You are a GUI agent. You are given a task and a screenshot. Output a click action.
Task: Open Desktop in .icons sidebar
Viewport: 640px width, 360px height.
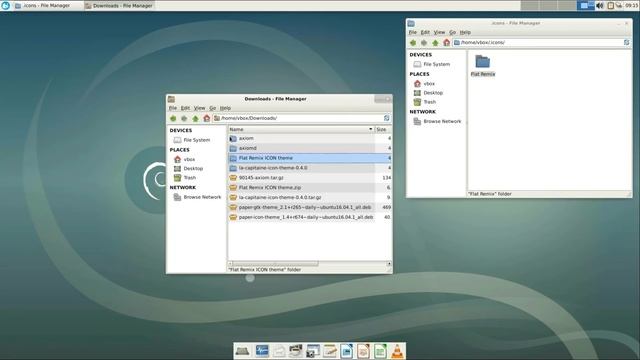click(x=428, y=93)
